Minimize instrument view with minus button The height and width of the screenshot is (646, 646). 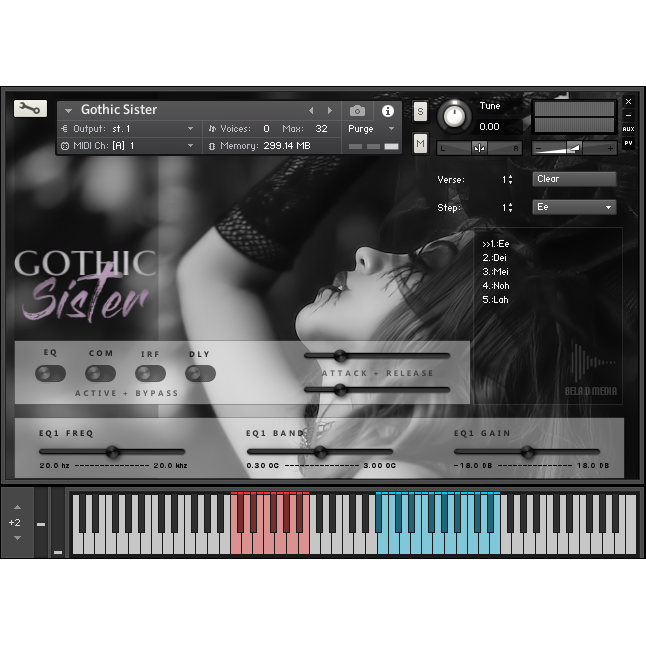[628, 115]
